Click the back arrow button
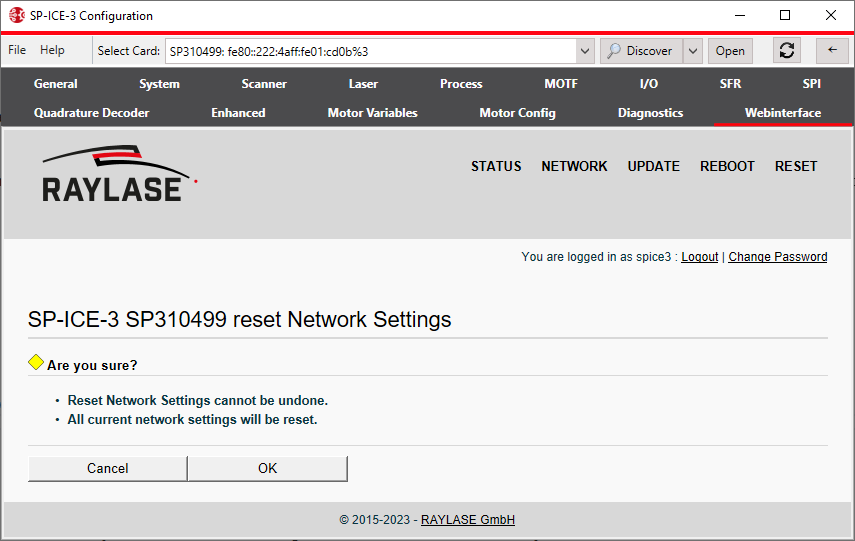 pos(832,51)
